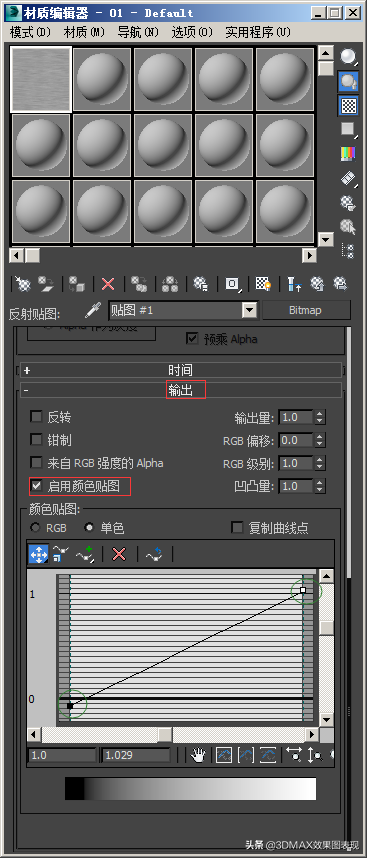367x858 pixels.
Task: Select the RGB radio button
Action: pos(36,528)
